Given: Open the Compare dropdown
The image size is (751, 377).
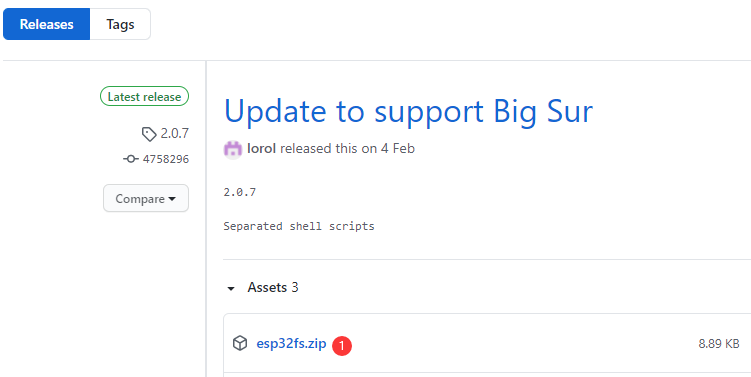Looking at the screenshot, I should pyautogui.click(x=146, y=198).
